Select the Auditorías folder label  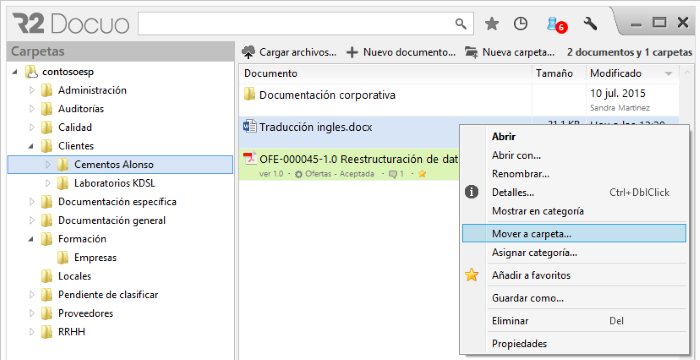(x=81, y=109)
